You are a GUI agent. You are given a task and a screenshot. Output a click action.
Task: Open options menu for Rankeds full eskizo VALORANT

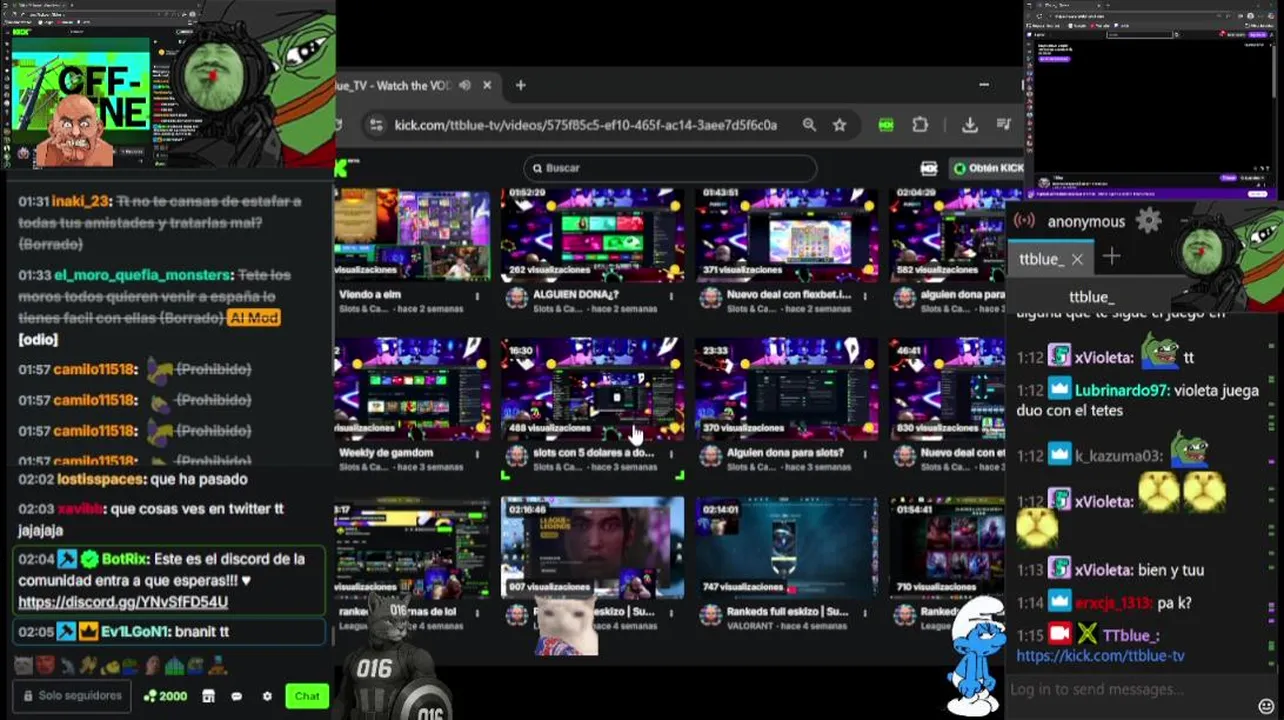click(x=865, y=612)
